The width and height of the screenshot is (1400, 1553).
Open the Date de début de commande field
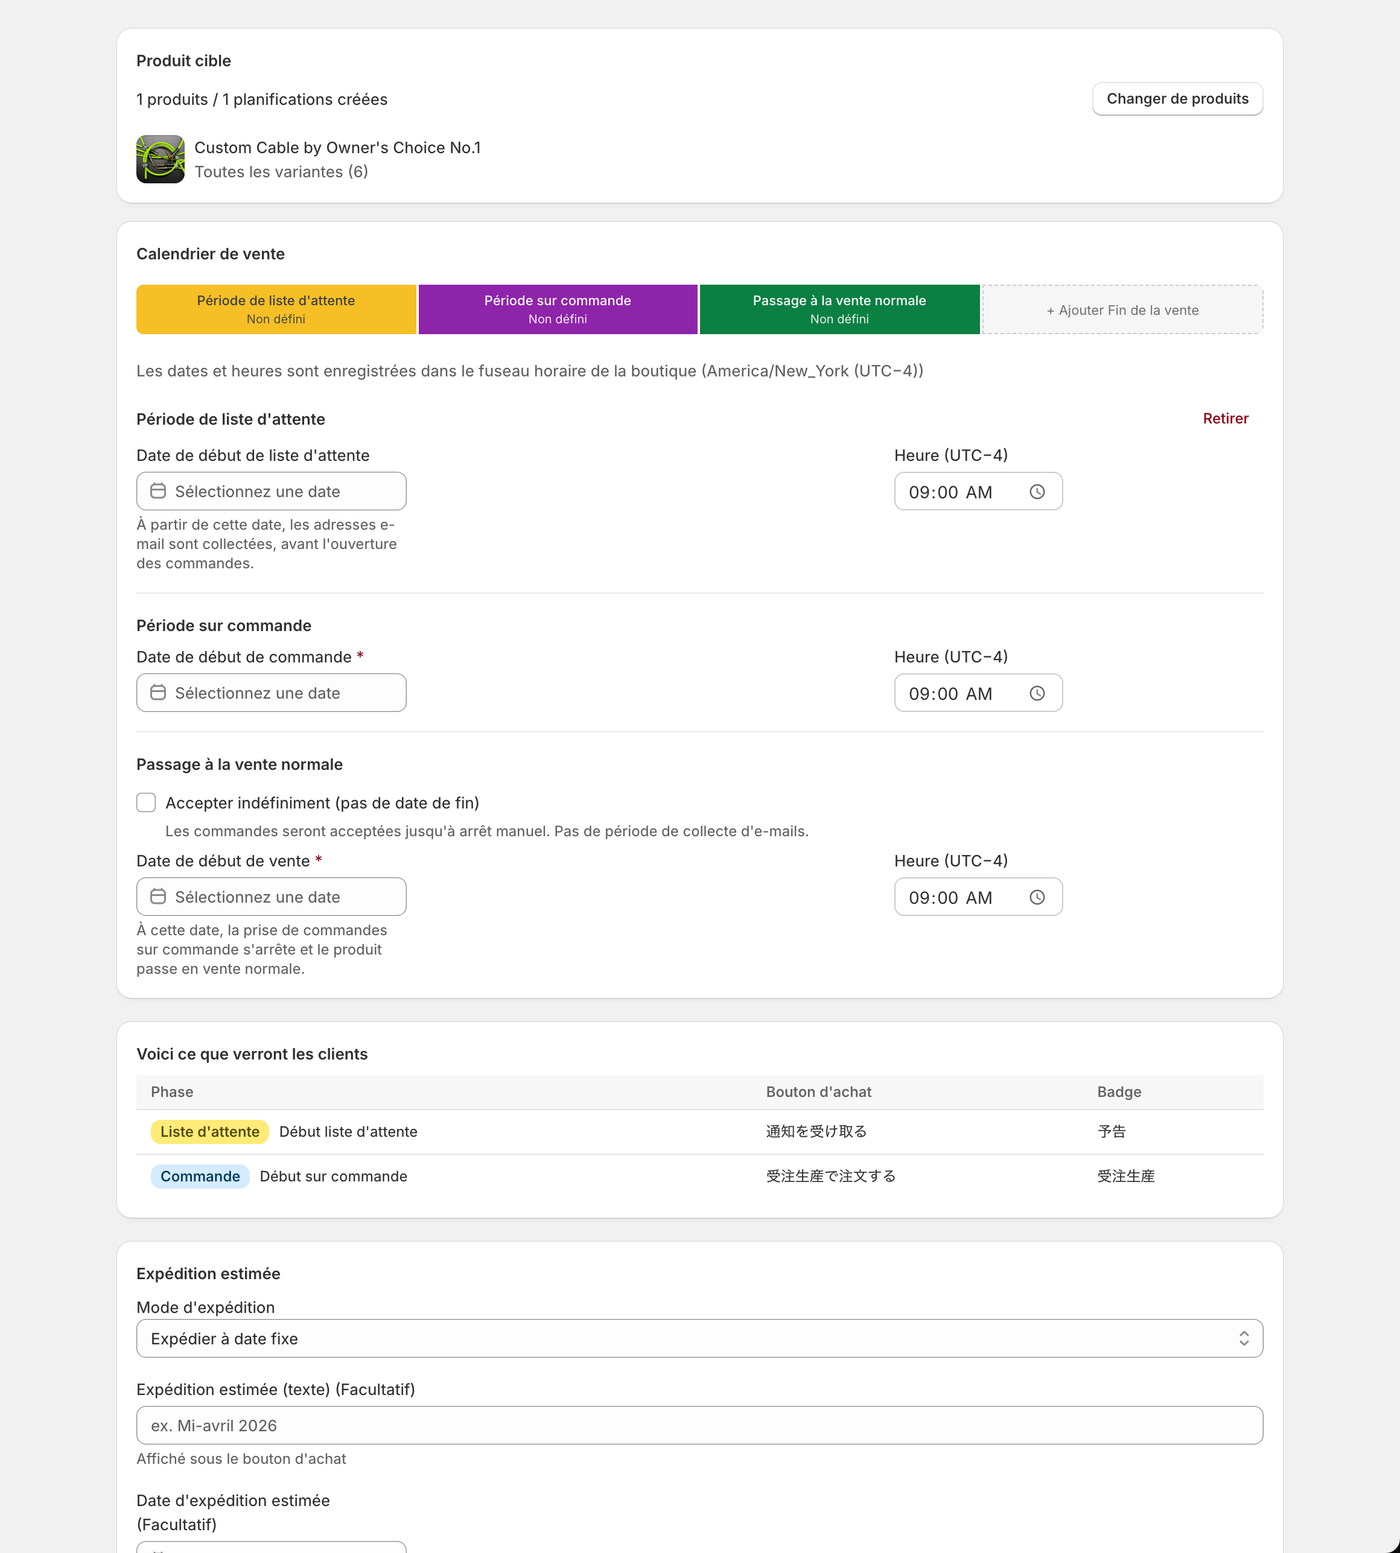[x=271, y=693]
